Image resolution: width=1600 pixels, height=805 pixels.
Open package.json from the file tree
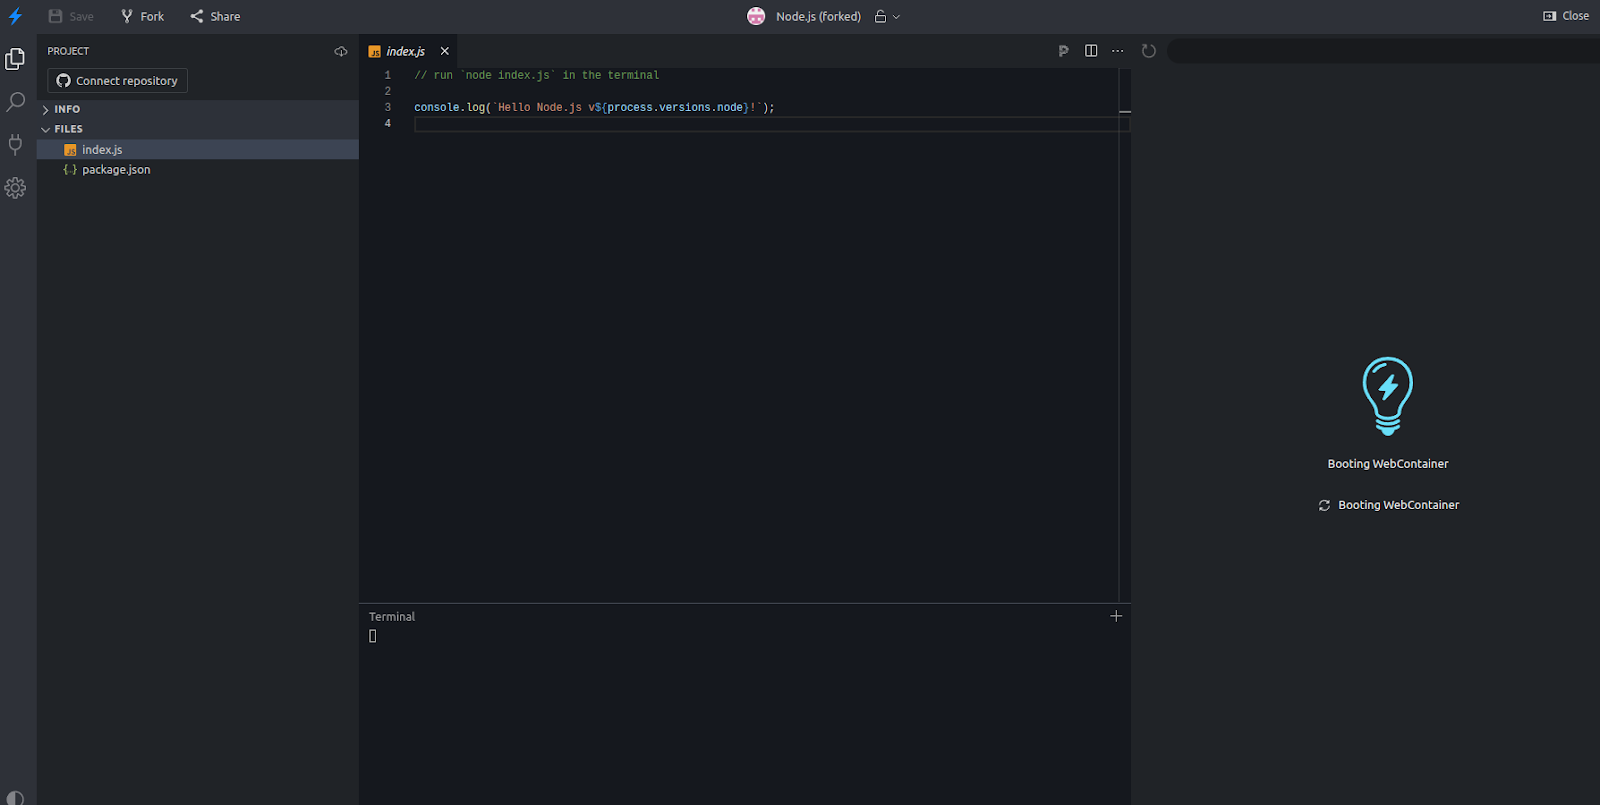(x=198, y=170)
